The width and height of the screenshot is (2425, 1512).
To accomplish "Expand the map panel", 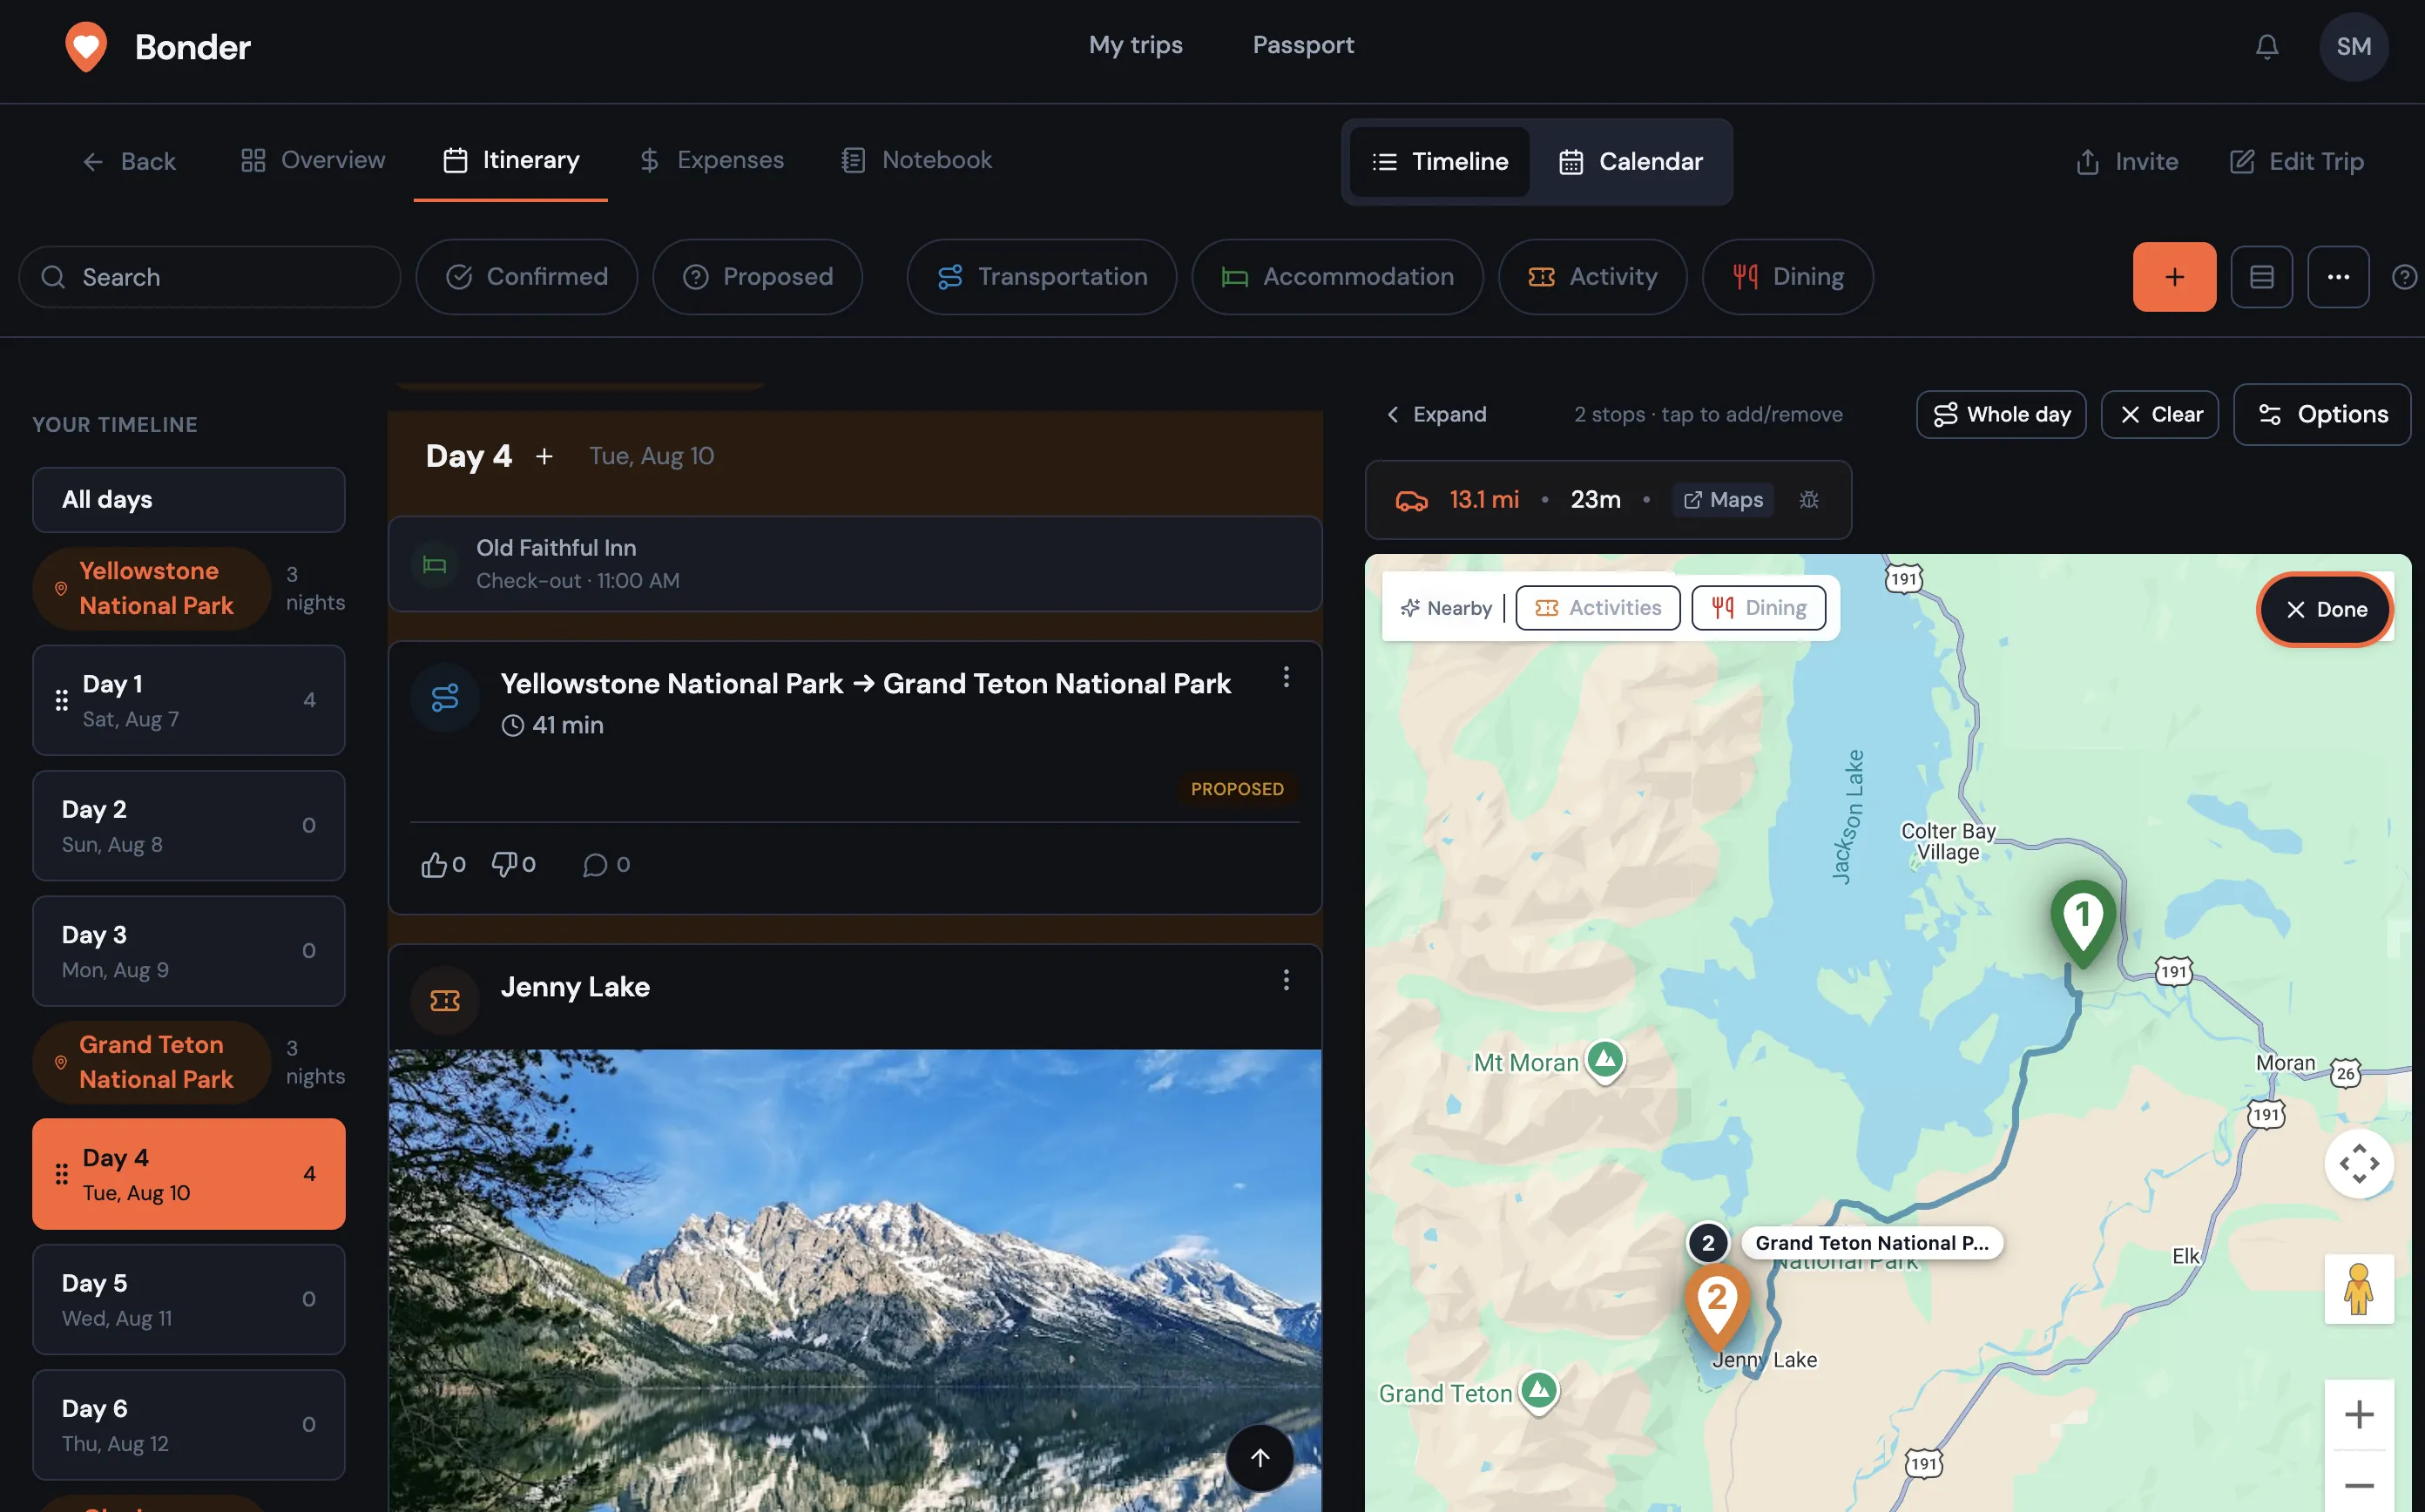I will (1437, 414).
